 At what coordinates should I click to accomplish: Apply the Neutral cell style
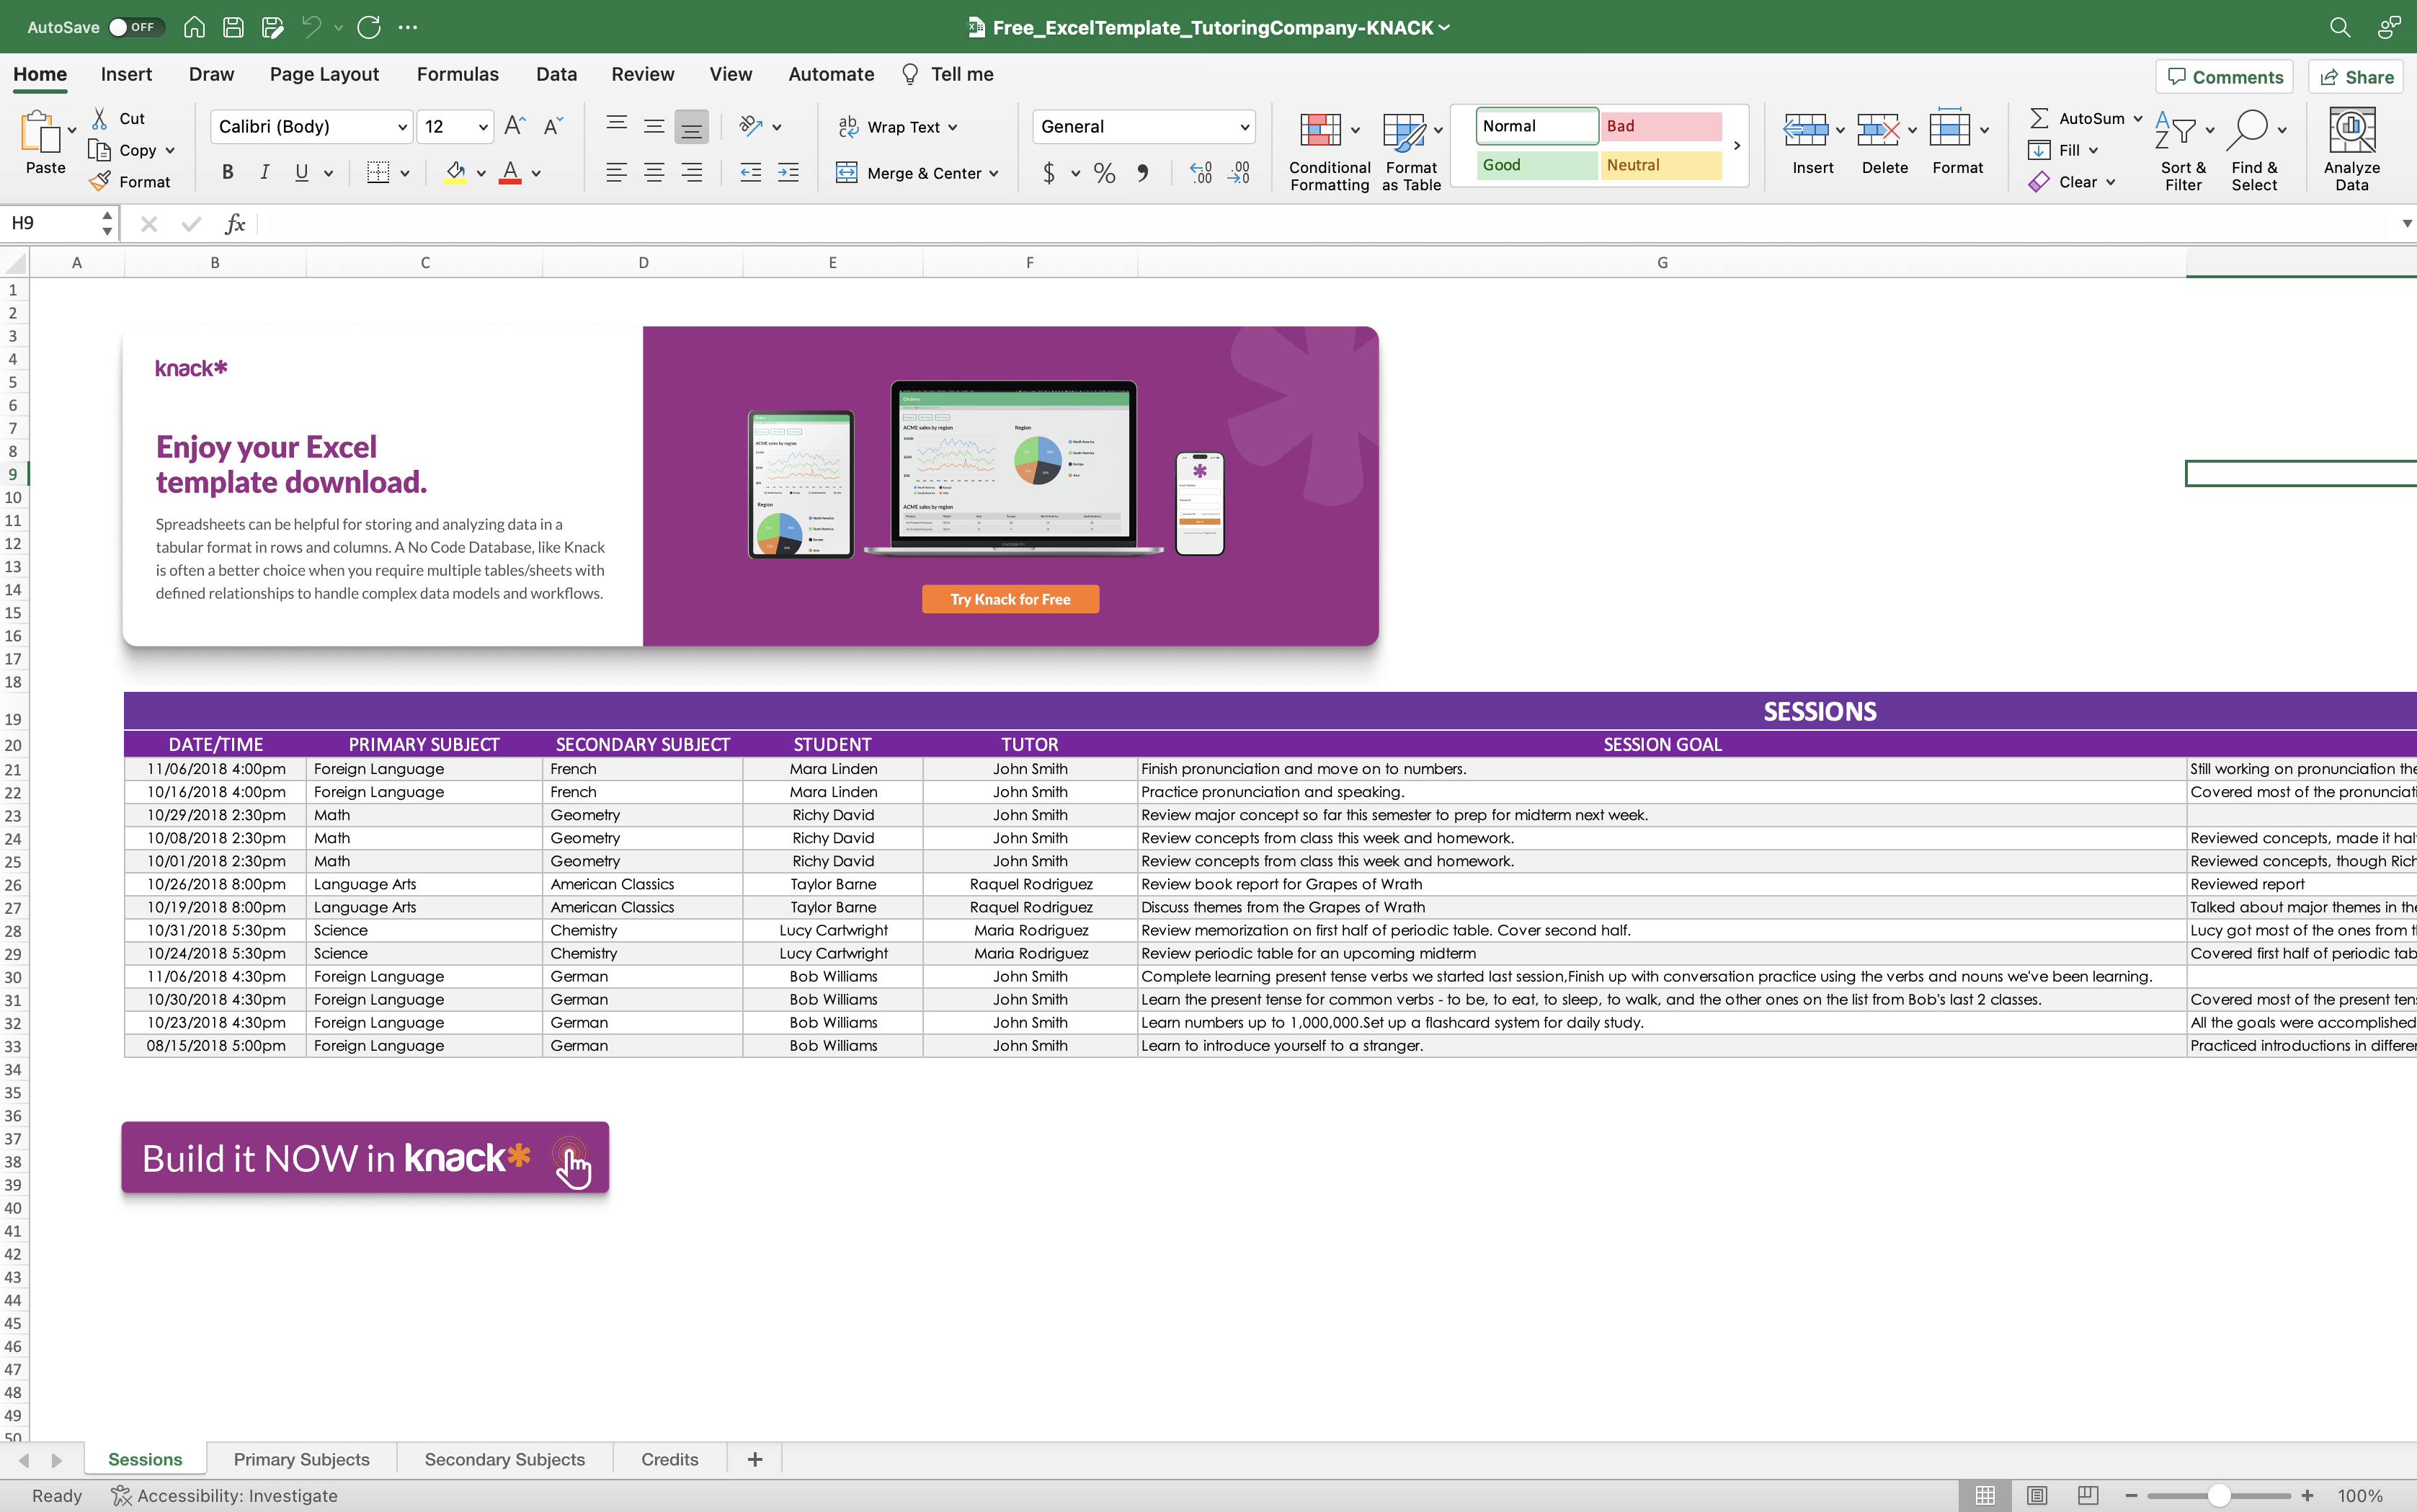(1660, 164)
